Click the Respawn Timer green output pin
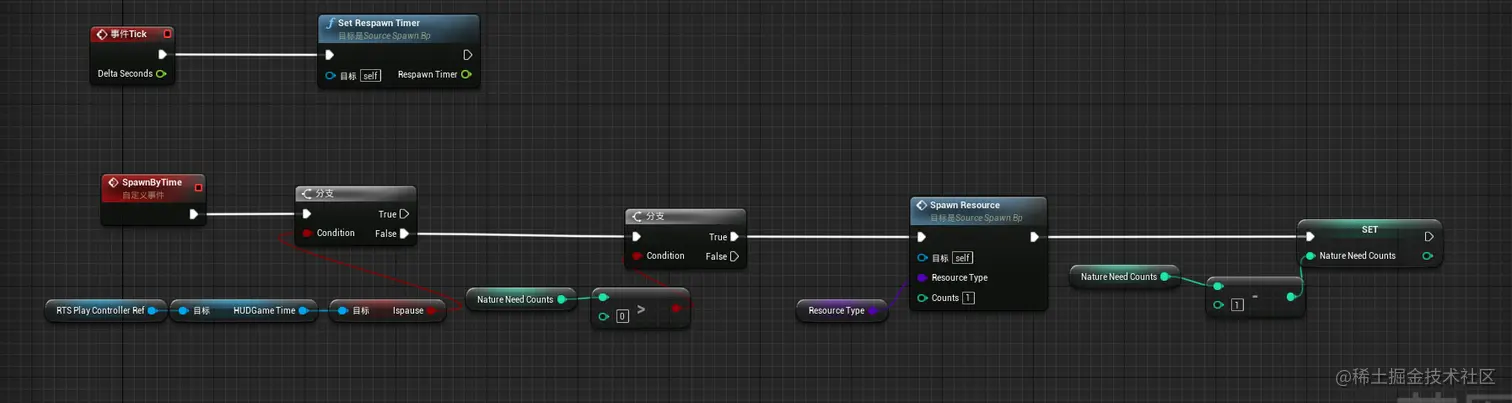Viewport: 1512px width, 403px height. pyautogui.click(x=466, y=75)
